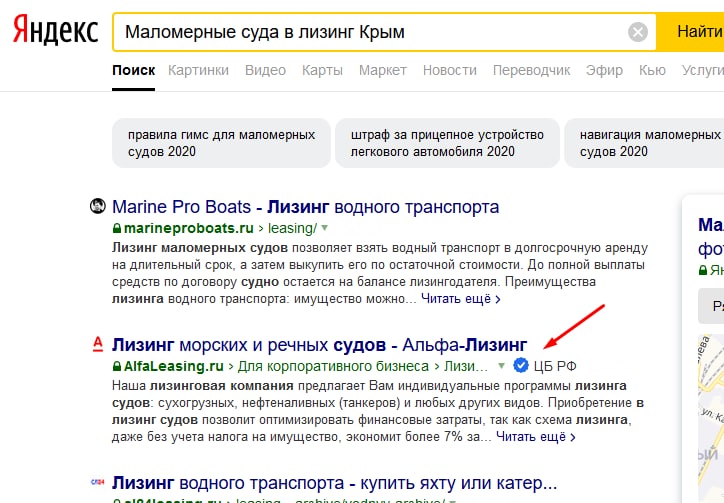Open the Маркет tab
This screenshot has height=503, width=724.
point(382,70)
